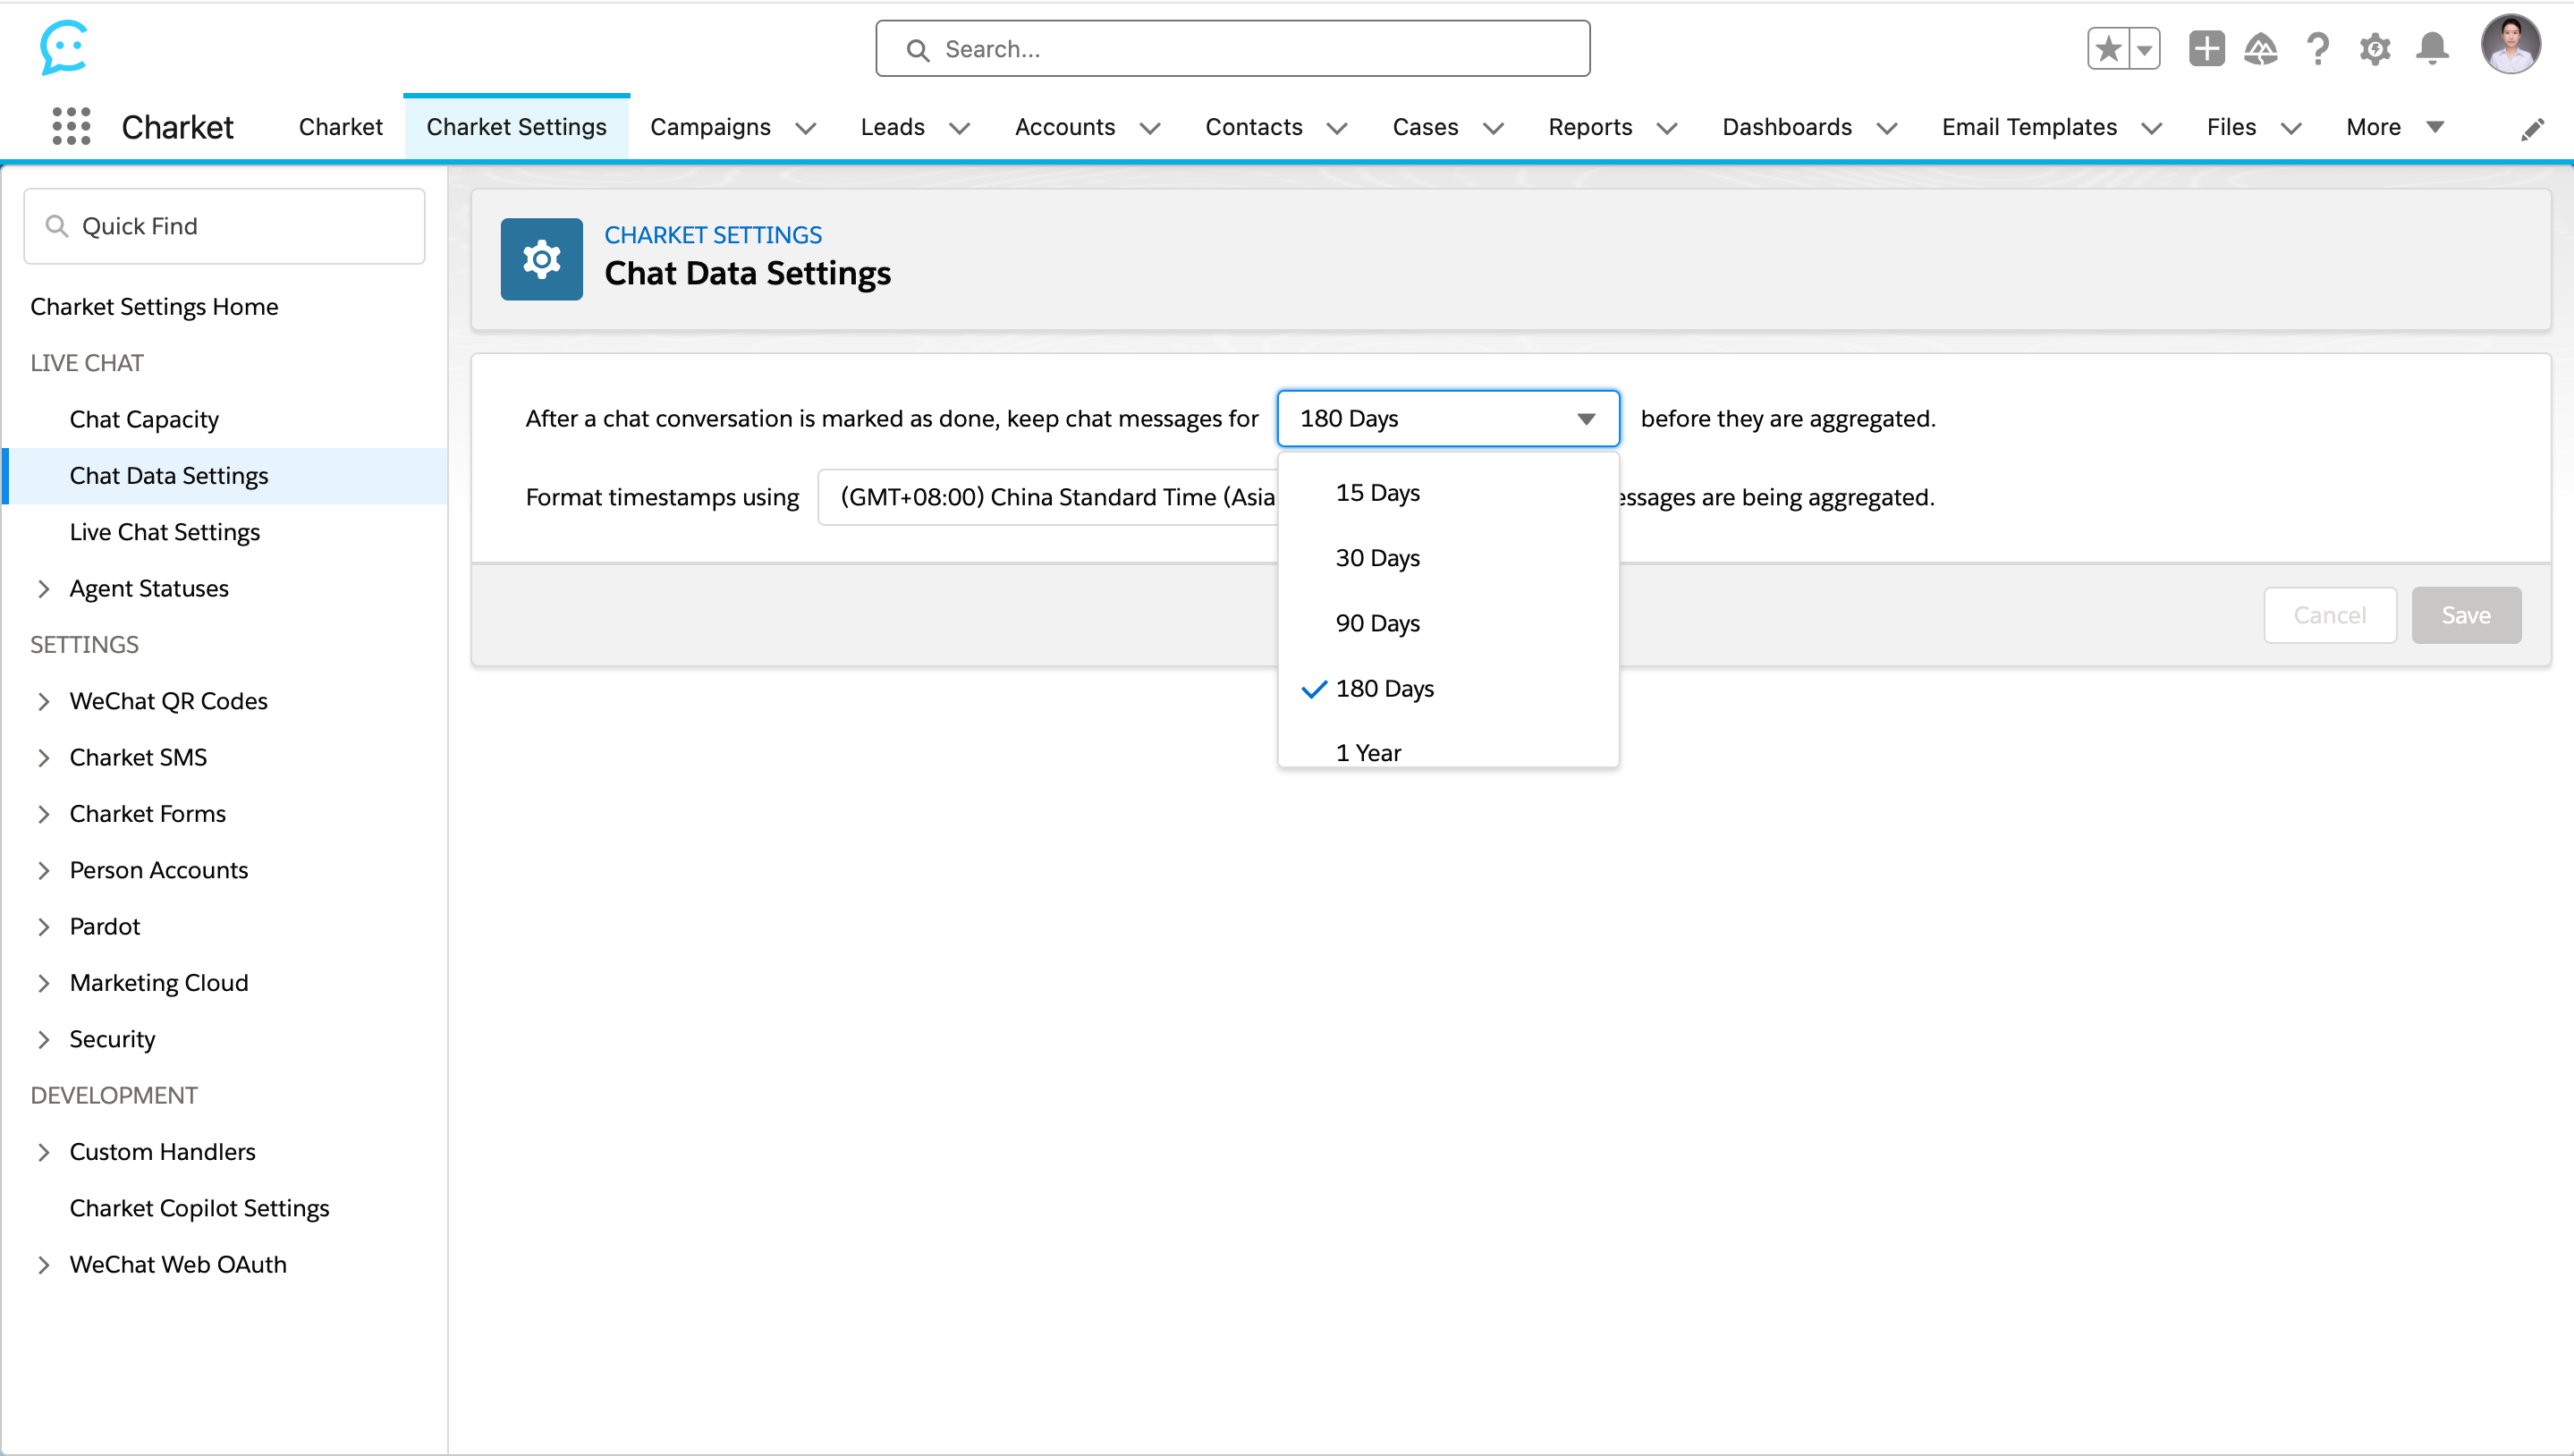Open Live Chat Settings
Screen dimensions: 2574x1456
click(x=165, y=532)
